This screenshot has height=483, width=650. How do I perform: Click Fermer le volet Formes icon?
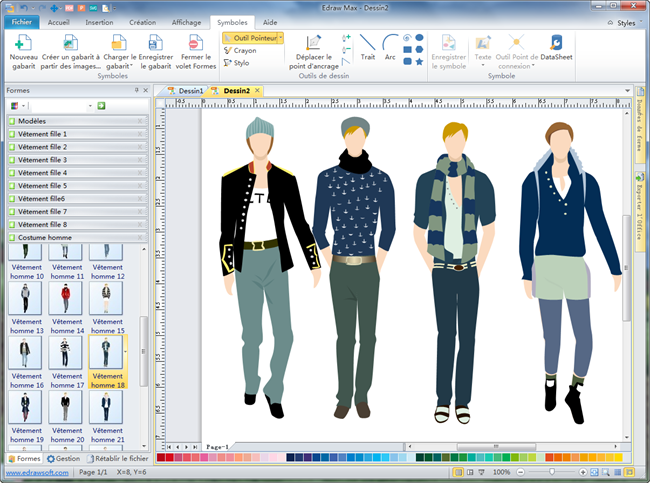(x=195, y=44)
